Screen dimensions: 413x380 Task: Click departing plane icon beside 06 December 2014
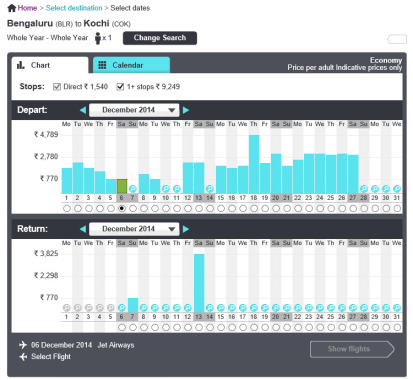23,345
